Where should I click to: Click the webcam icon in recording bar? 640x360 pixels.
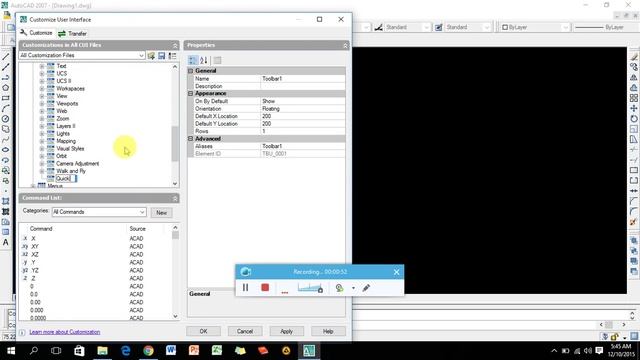click(339, 288)
